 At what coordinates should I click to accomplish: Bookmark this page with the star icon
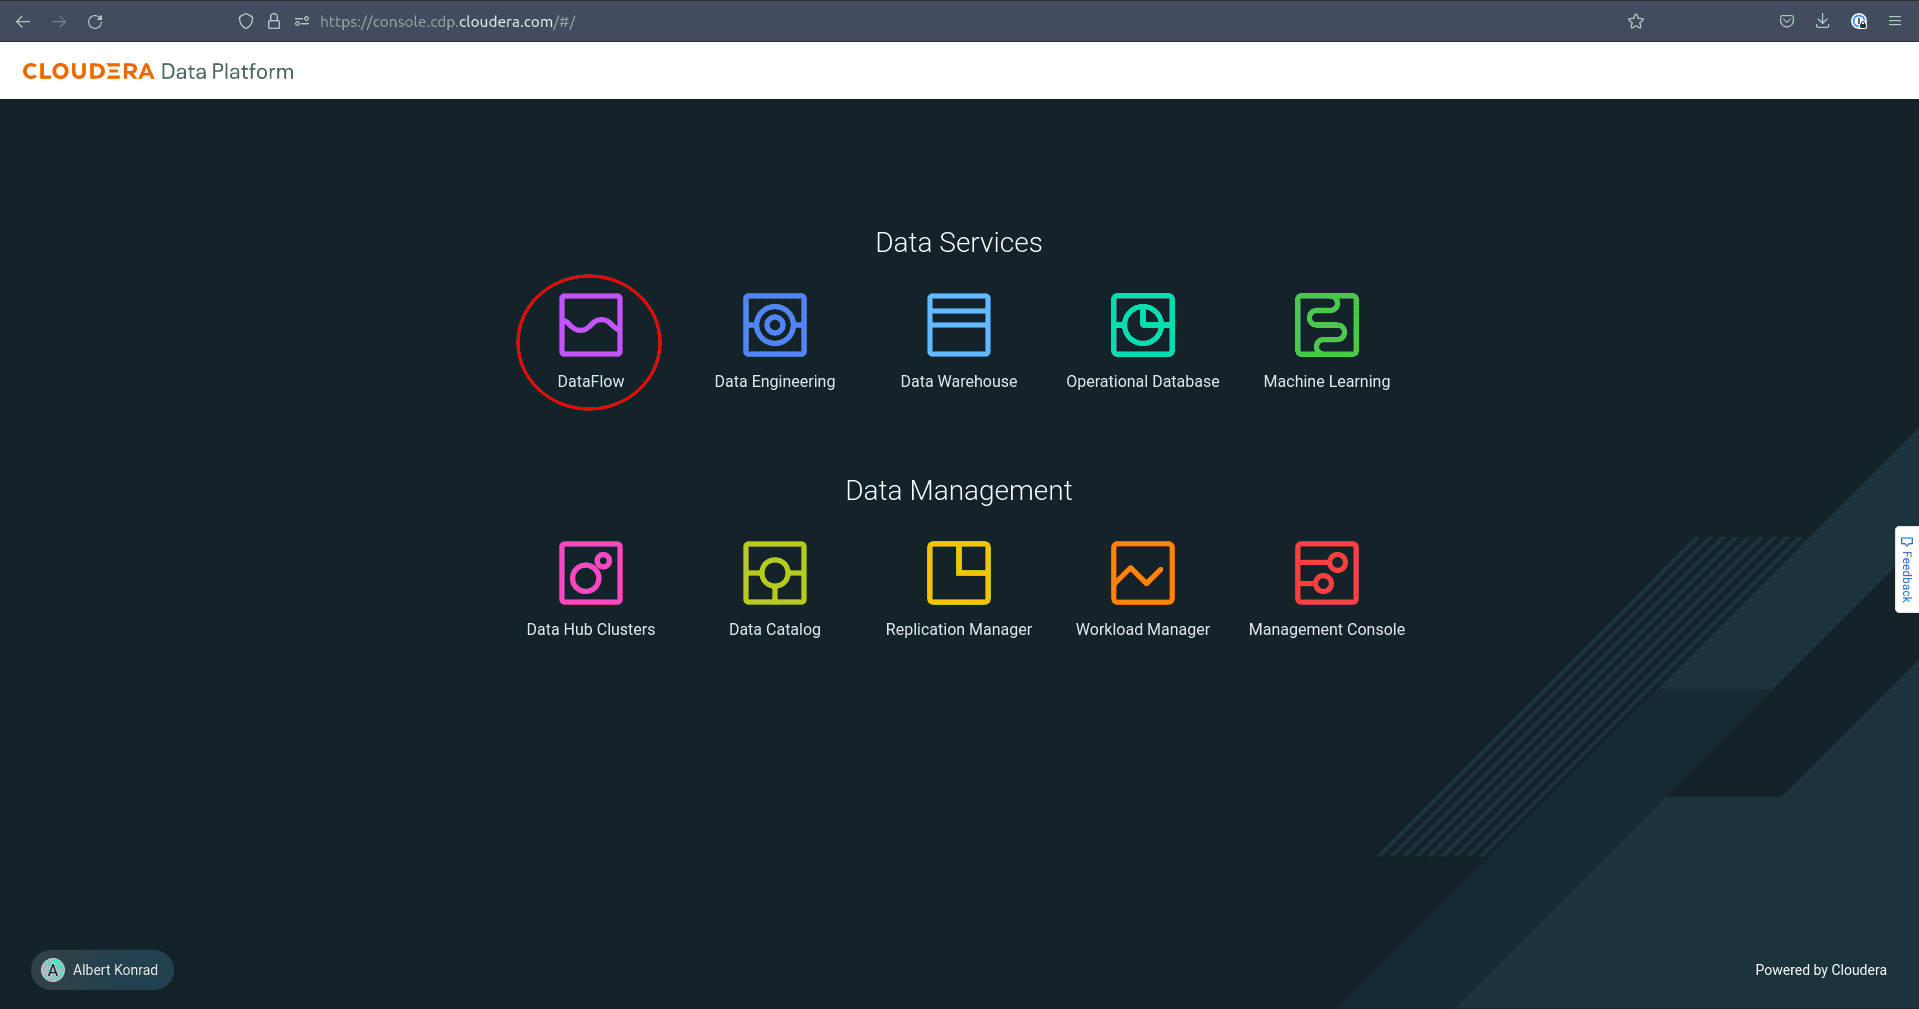point(1636,22)
